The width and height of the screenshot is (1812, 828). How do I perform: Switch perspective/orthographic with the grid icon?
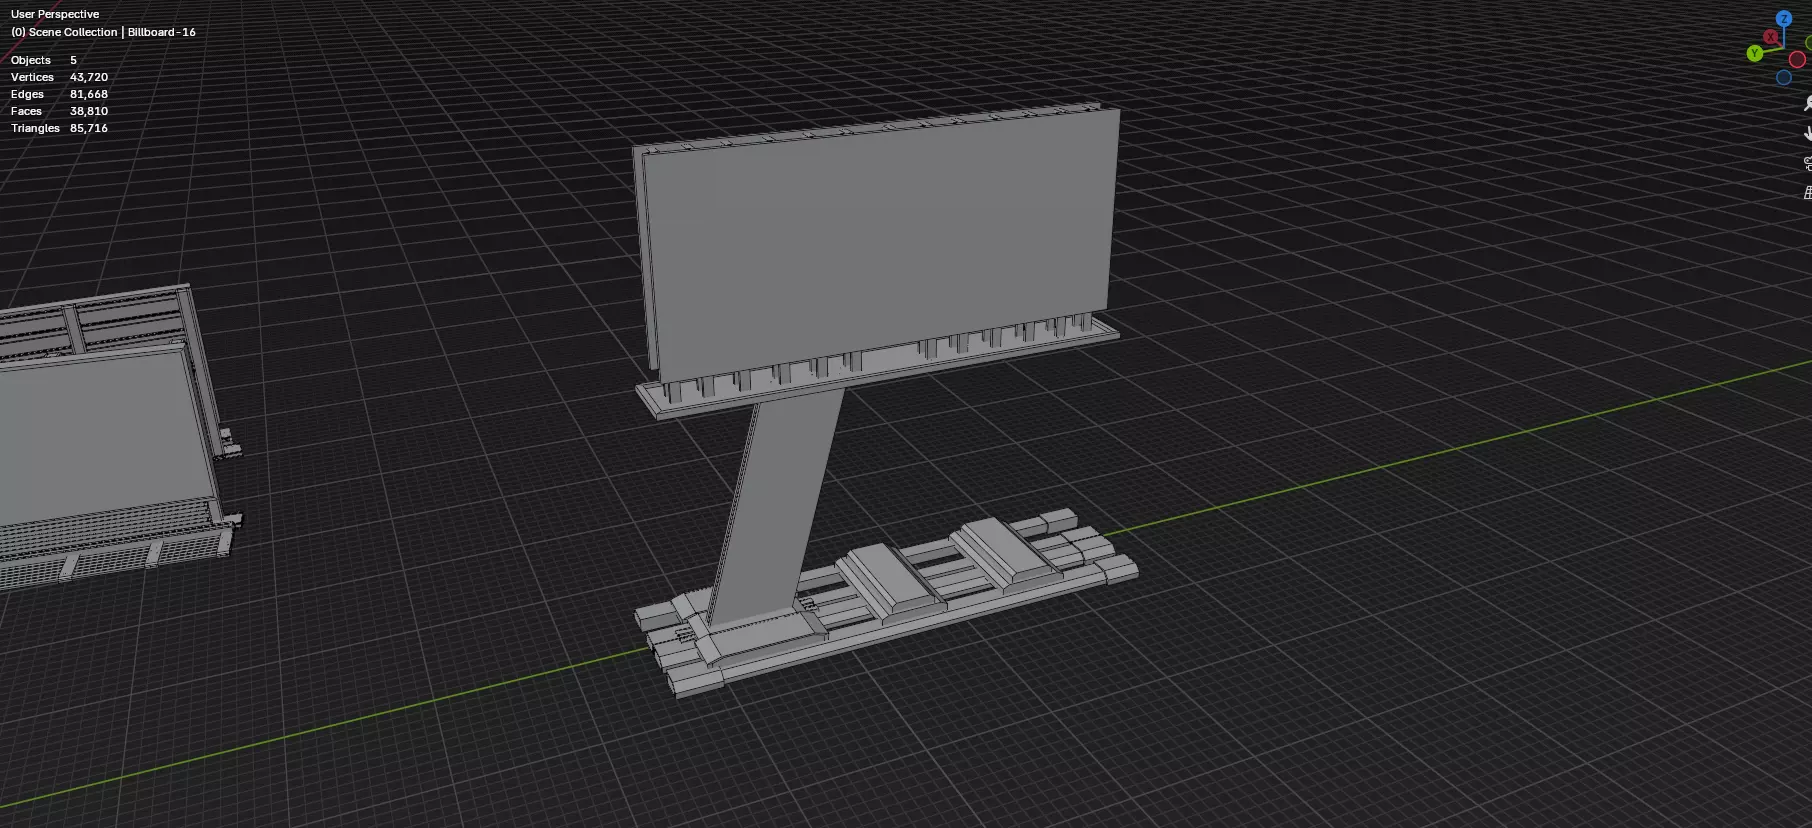tap(1808, 193)
